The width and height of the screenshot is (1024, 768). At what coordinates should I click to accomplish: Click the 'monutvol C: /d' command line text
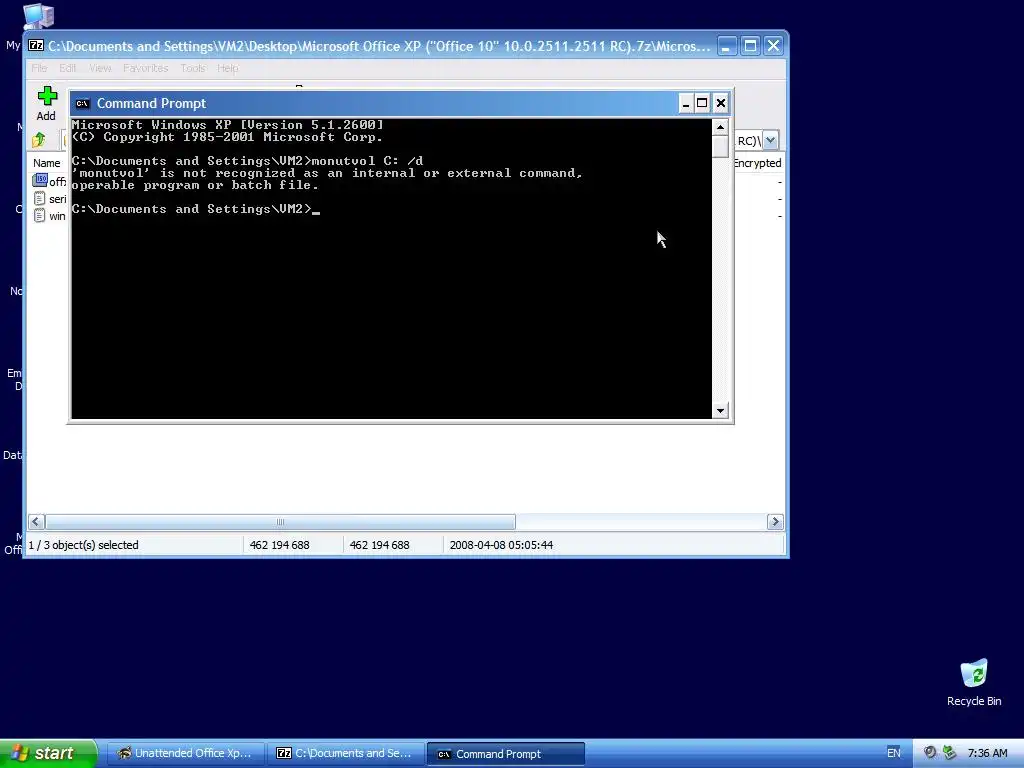[368, 161]
